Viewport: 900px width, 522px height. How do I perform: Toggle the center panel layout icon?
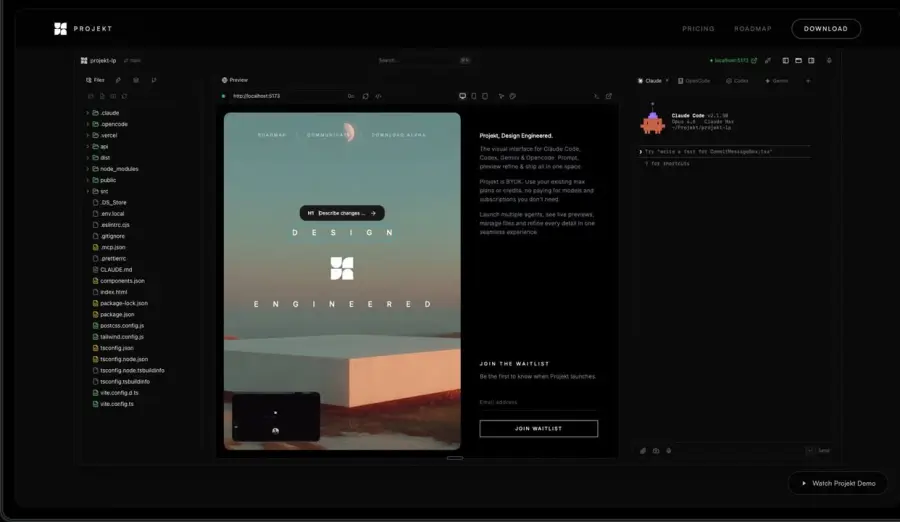(798, 60)
